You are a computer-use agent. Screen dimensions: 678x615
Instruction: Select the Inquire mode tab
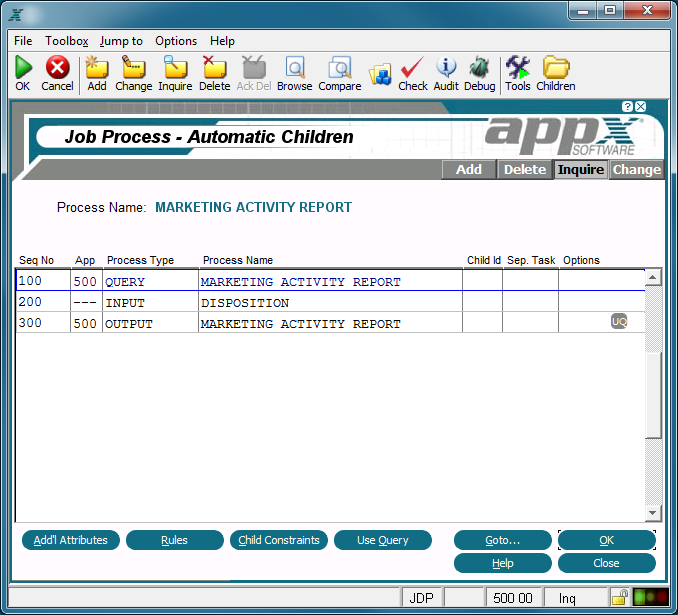coord(581,170)
